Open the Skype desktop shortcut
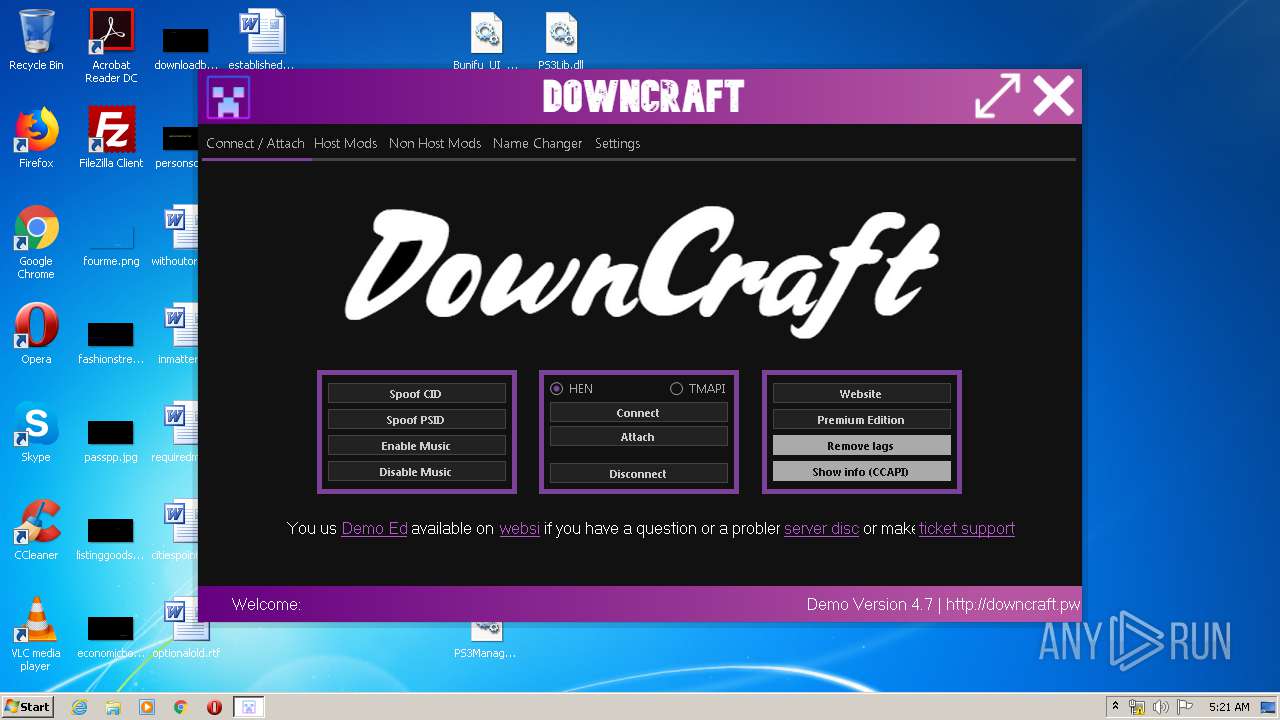 point(36,432)
